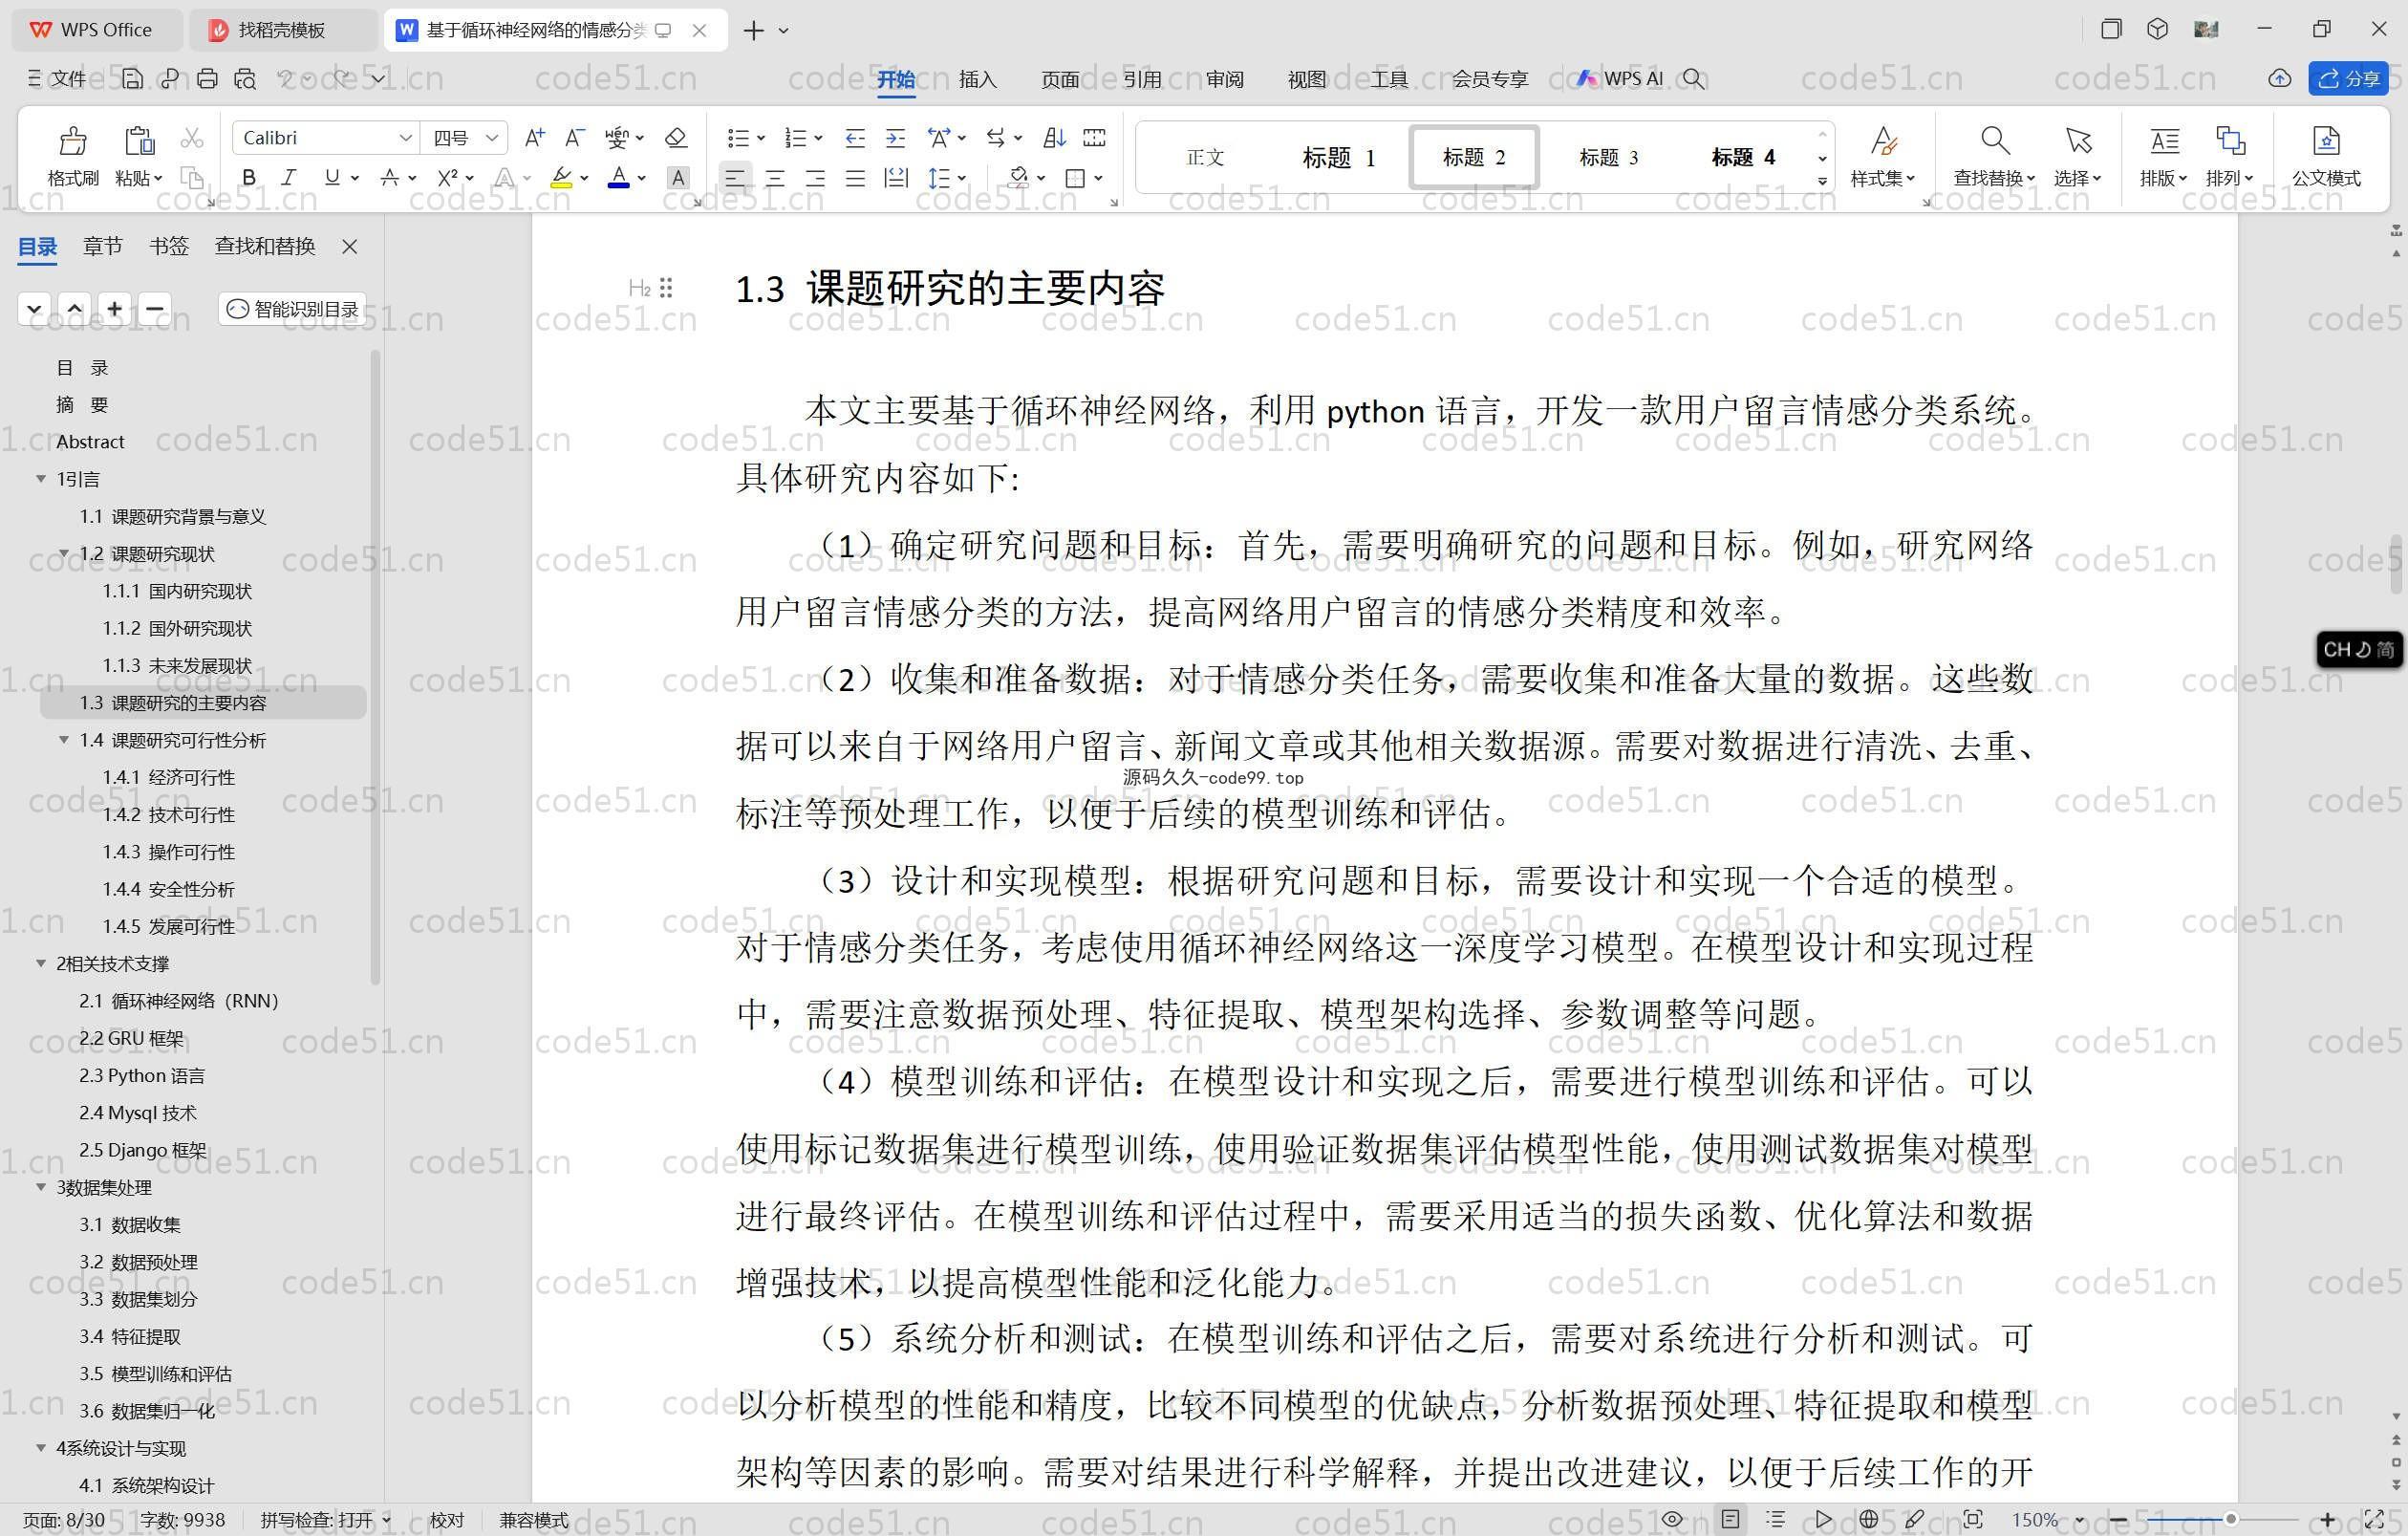The image size is (2408, 1536).
Task: Apply the 标题 1 style
Action: [1338, 157]
